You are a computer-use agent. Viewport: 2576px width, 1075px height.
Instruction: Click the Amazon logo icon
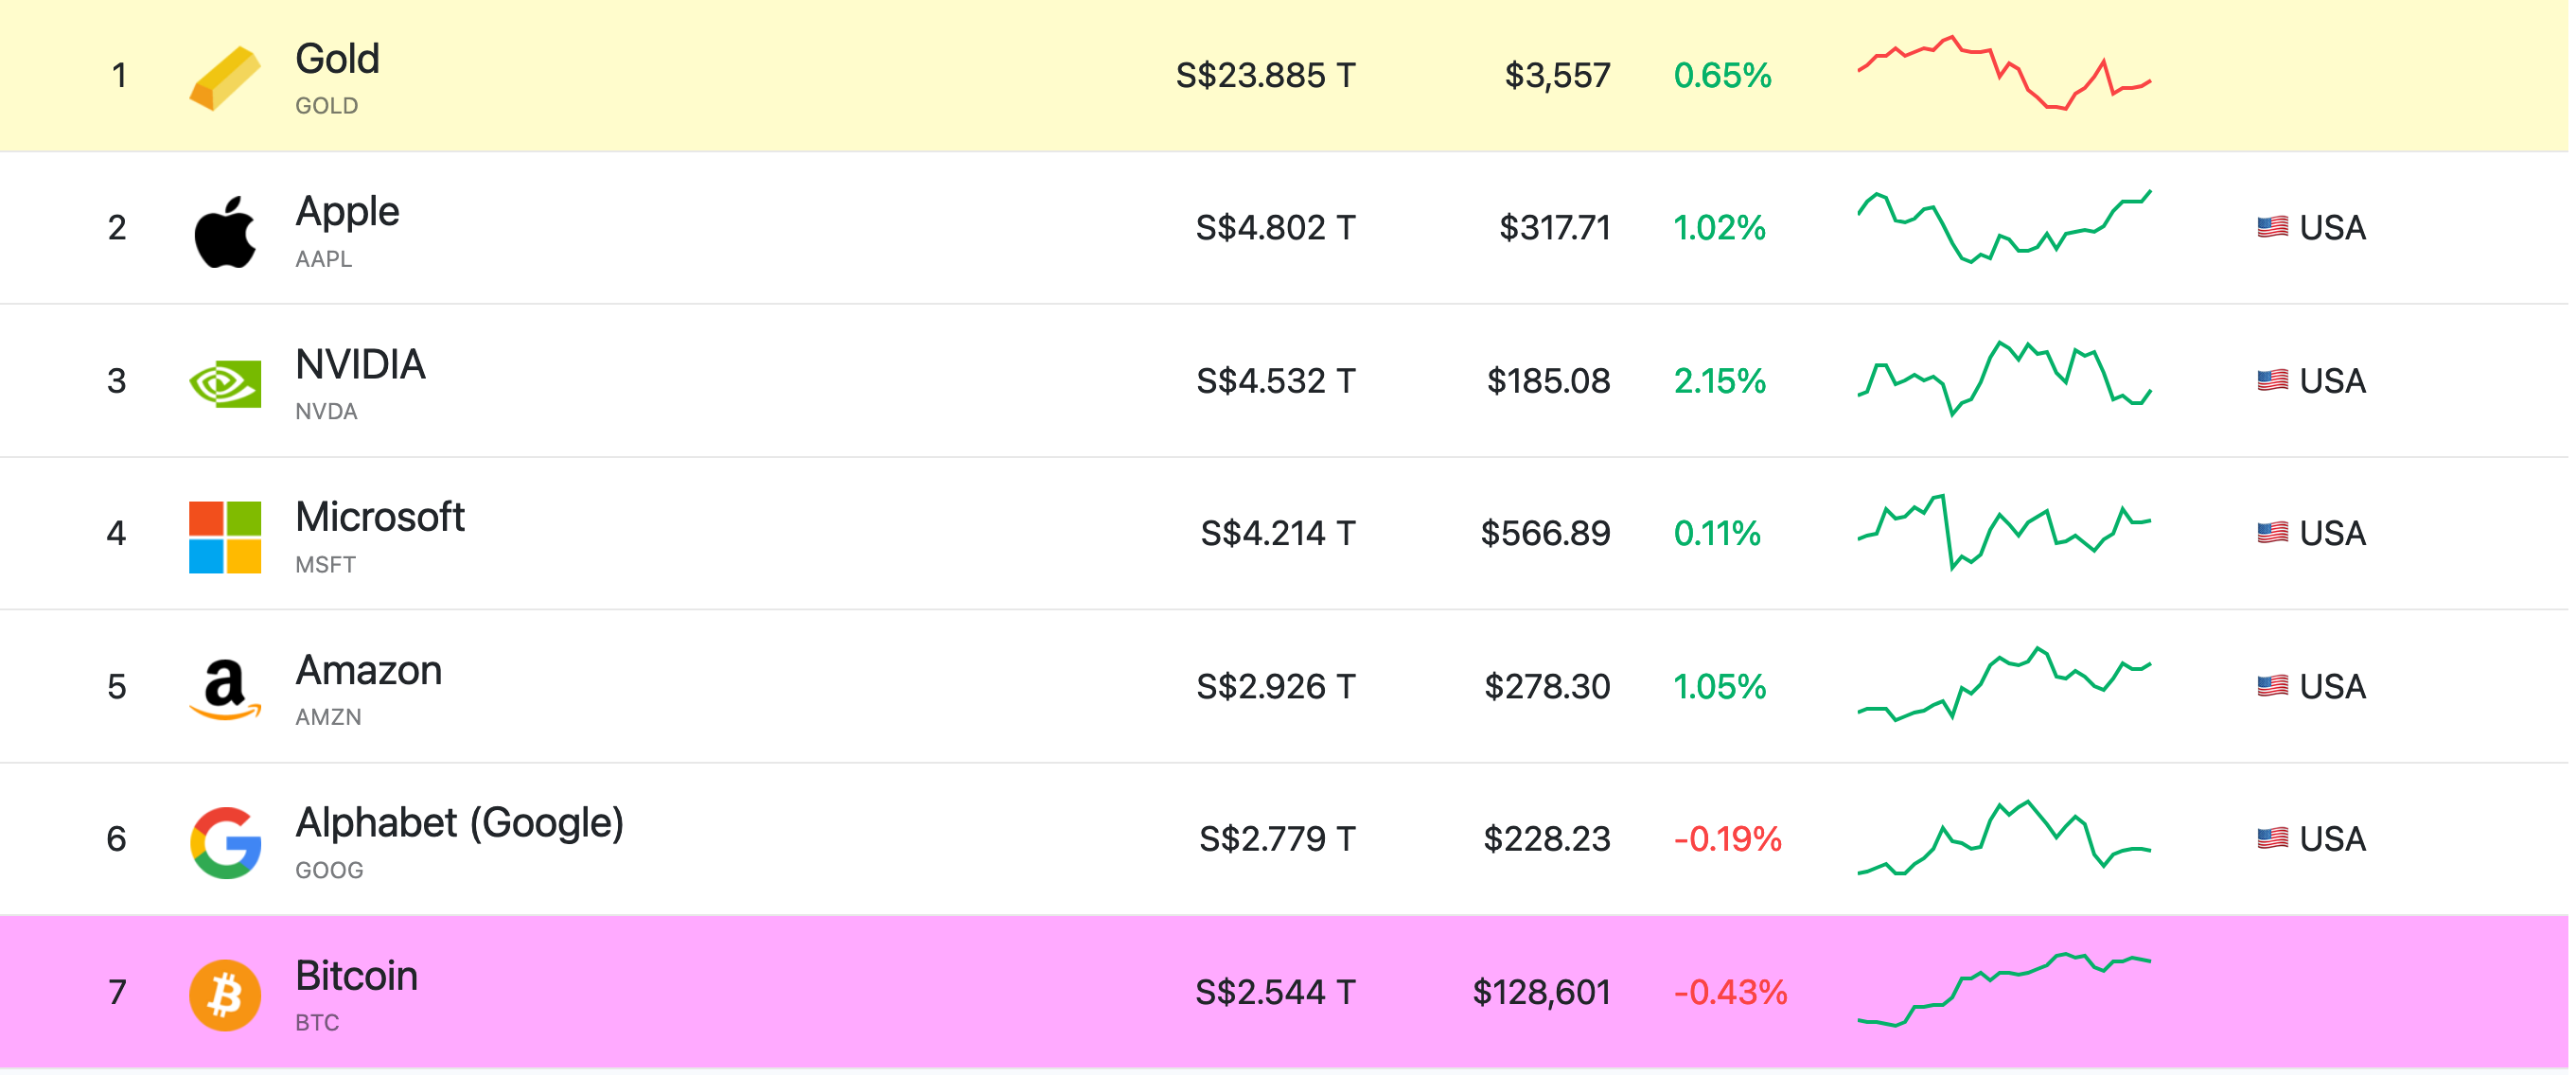[225, 689]
